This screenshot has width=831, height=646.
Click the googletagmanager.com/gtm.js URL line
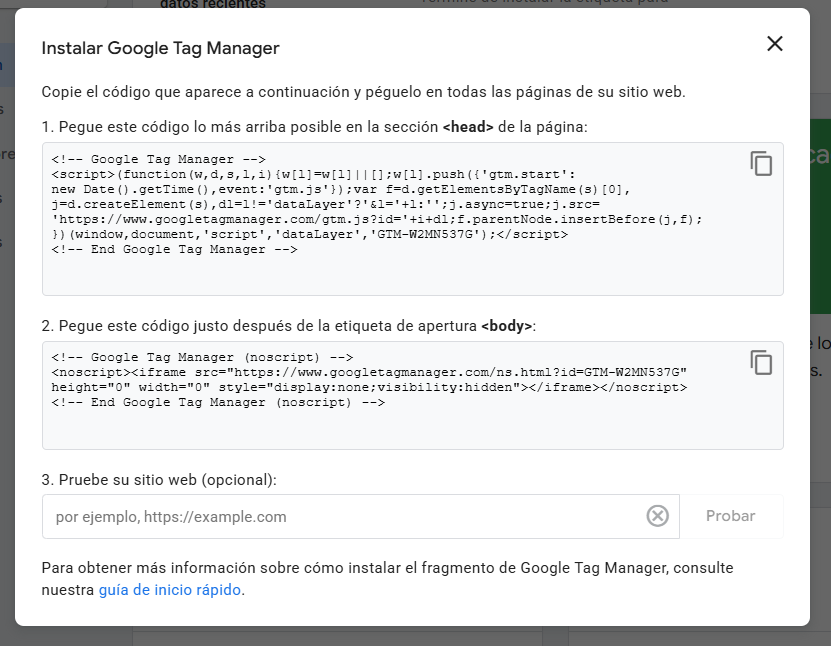coord(380,219)
